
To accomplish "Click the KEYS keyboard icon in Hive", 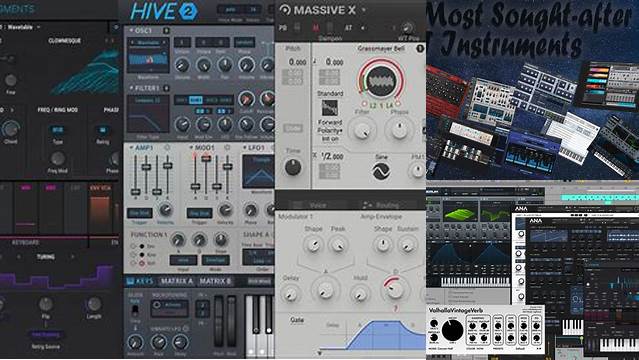I will pyautogui.click(x=130, y=281).
